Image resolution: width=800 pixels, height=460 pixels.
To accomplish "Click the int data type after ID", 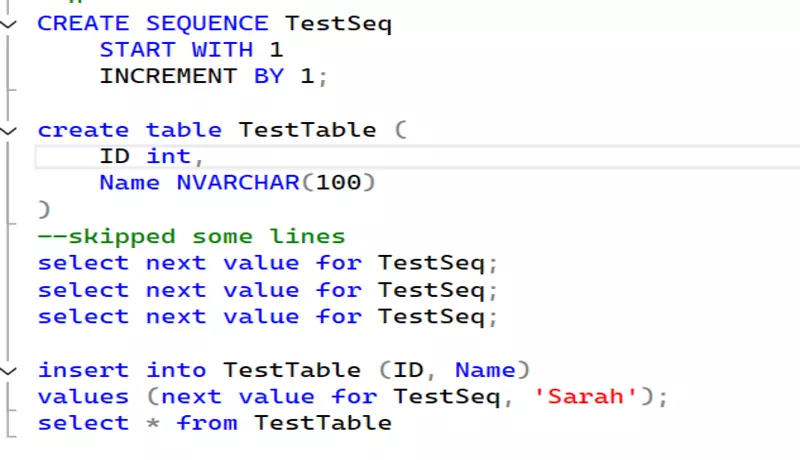I will (168, 156).
